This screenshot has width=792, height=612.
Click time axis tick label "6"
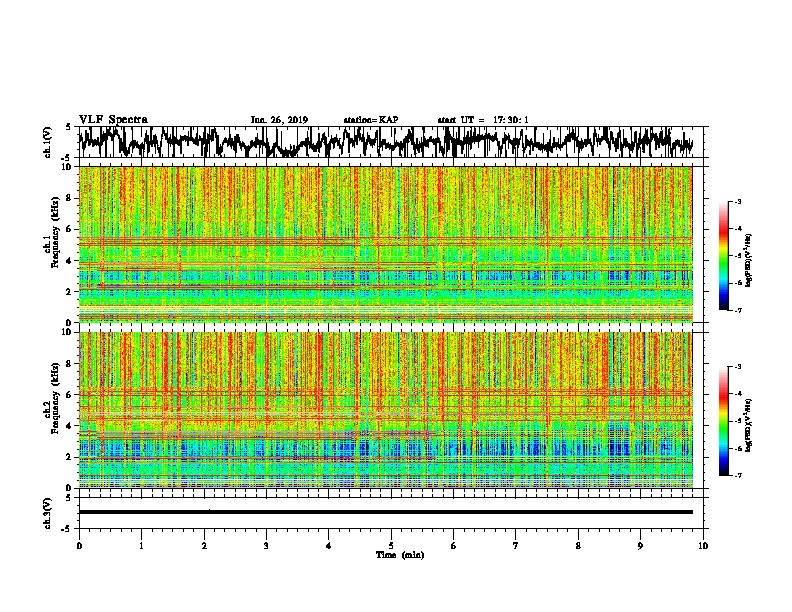pos(454,546)
